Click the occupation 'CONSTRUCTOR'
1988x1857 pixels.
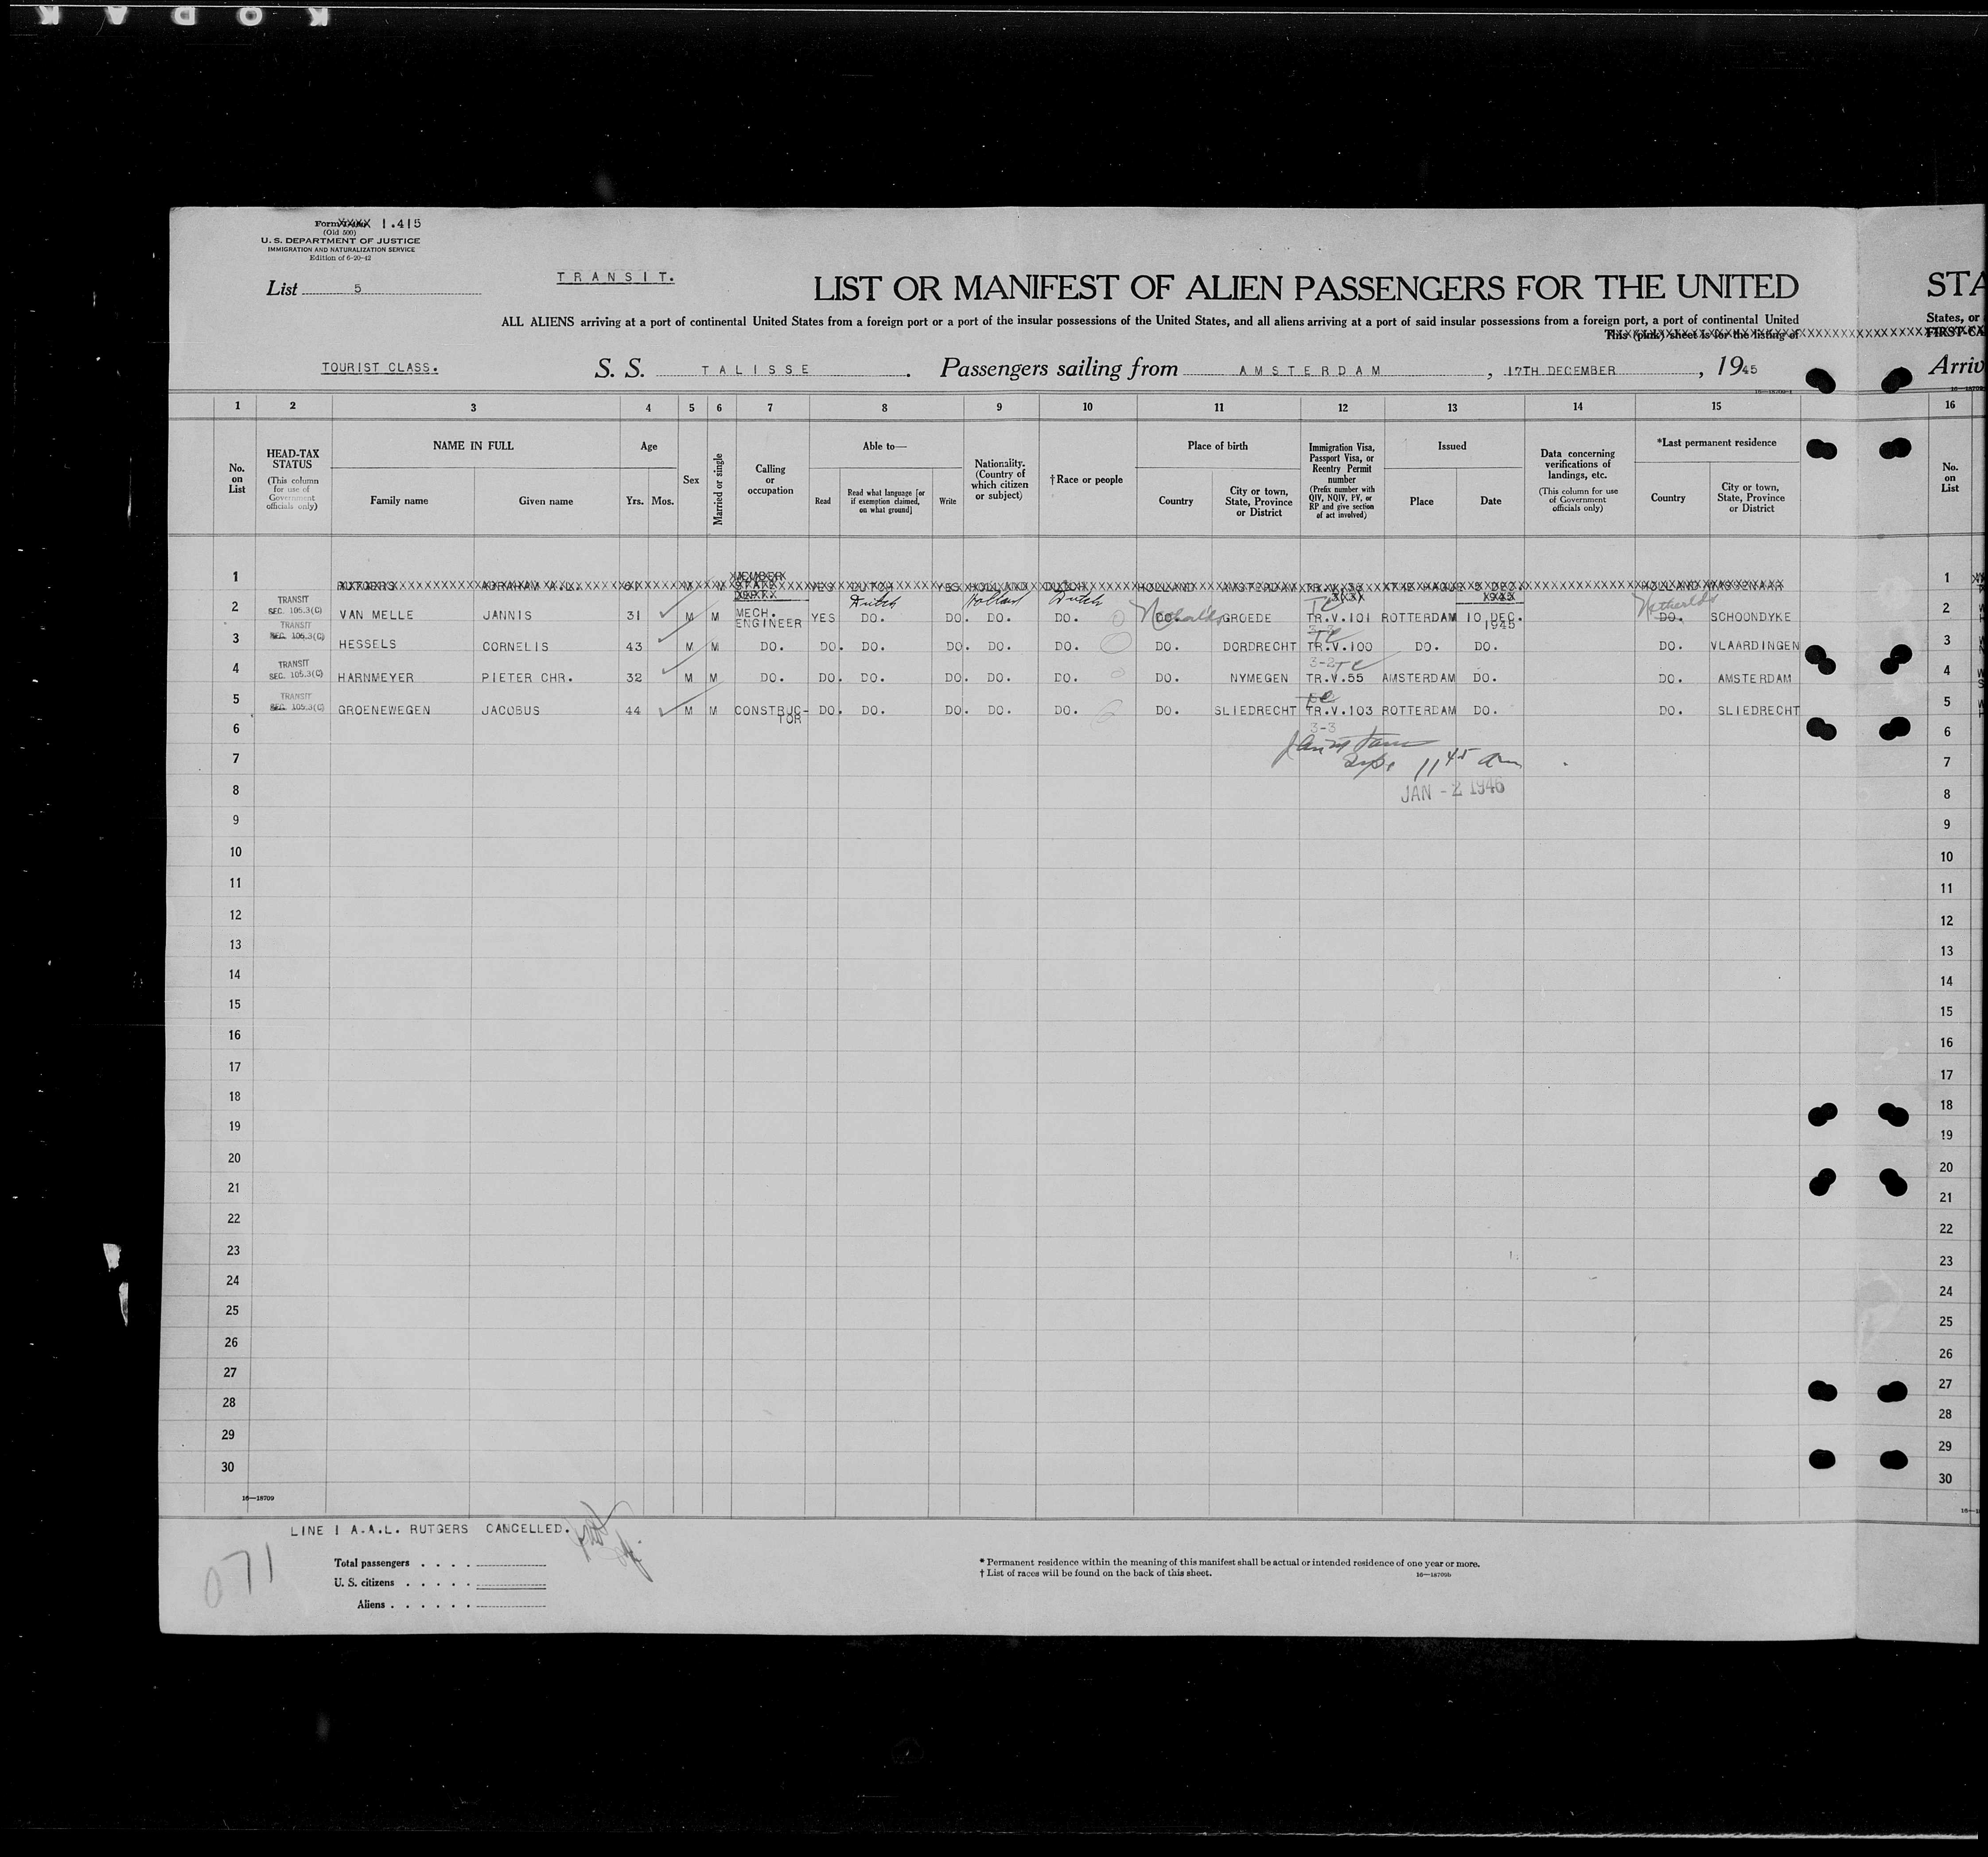pos(770,714)
